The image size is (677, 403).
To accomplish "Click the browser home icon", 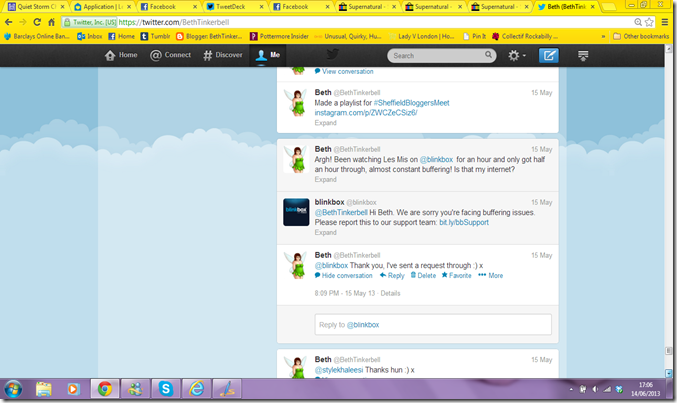I will point(51,22).
